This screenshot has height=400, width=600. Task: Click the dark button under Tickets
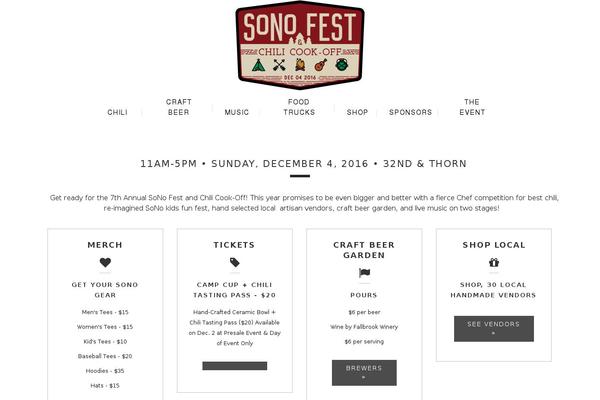click(x=235, y=366)
